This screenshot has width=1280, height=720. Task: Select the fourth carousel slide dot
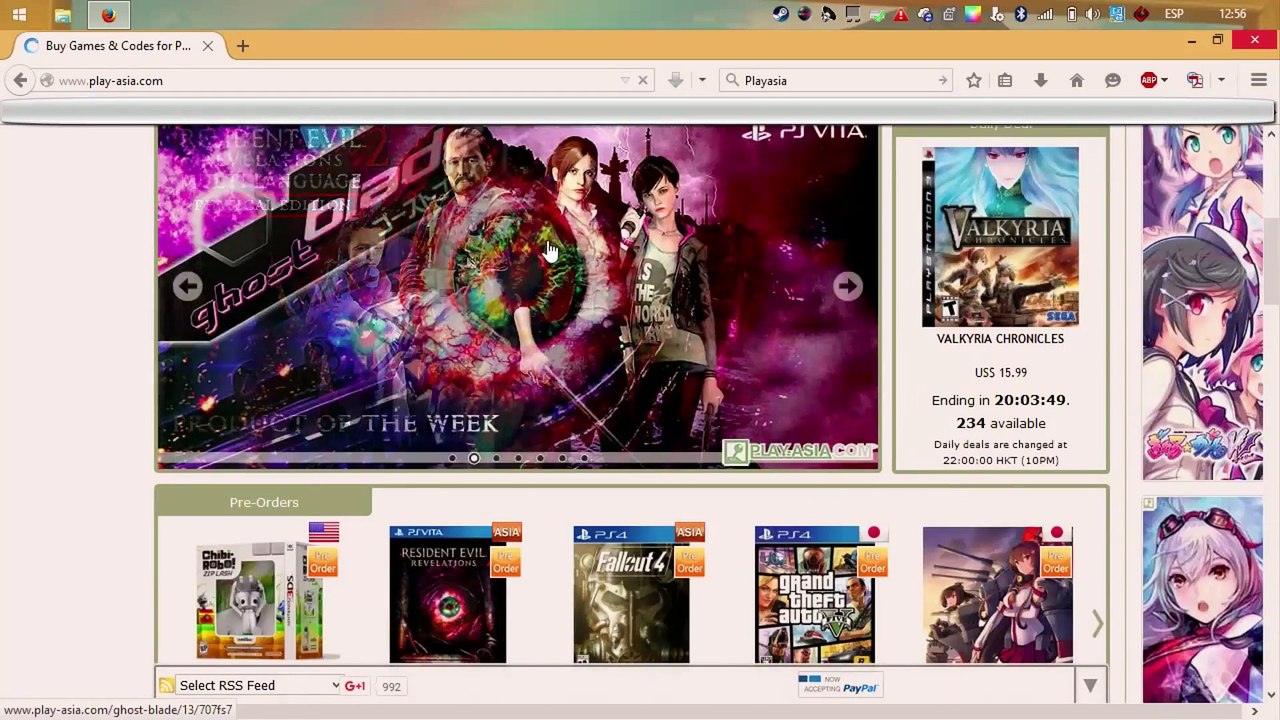pyautogui.click(x=518, y=459)
